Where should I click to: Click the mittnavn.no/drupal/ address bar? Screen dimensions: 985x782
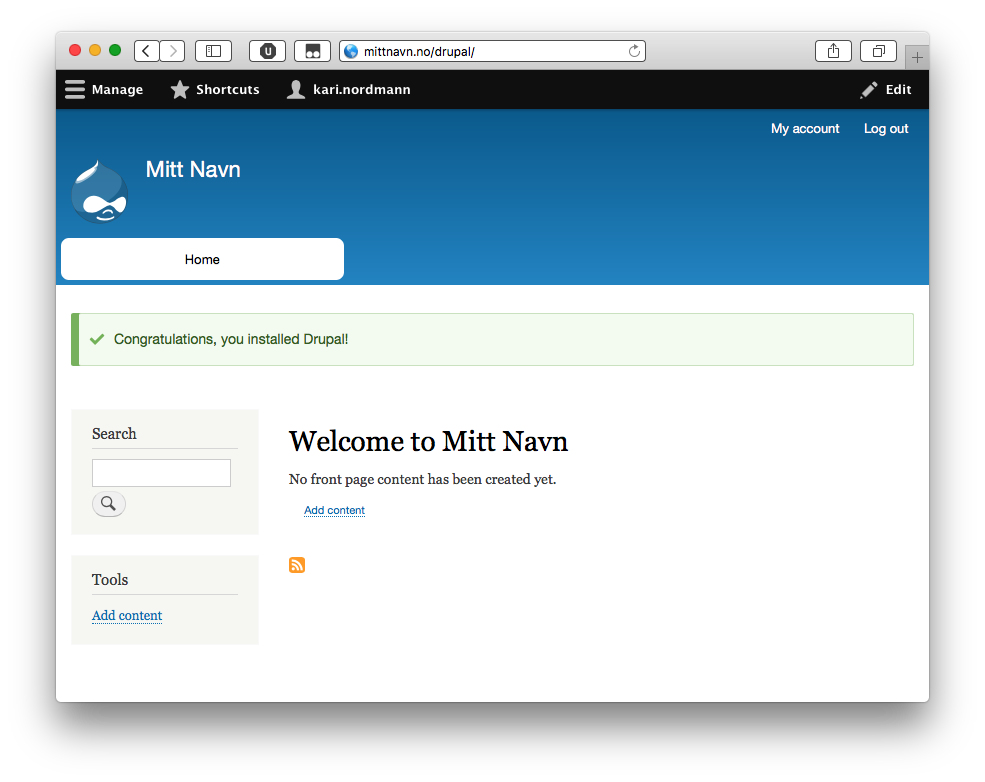(492, 51)
